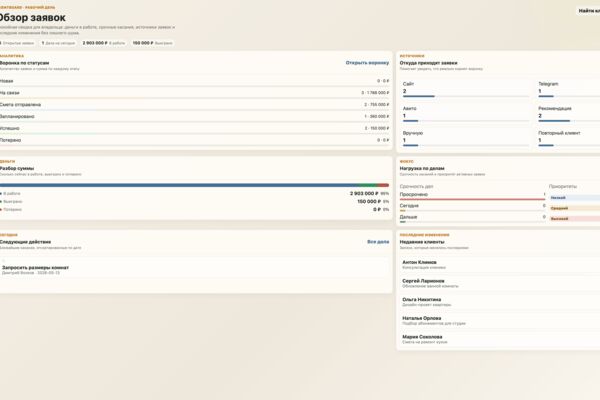The image size is (600, 400).
Task: Click the 'Все дела' link
Action: point(378,242)
